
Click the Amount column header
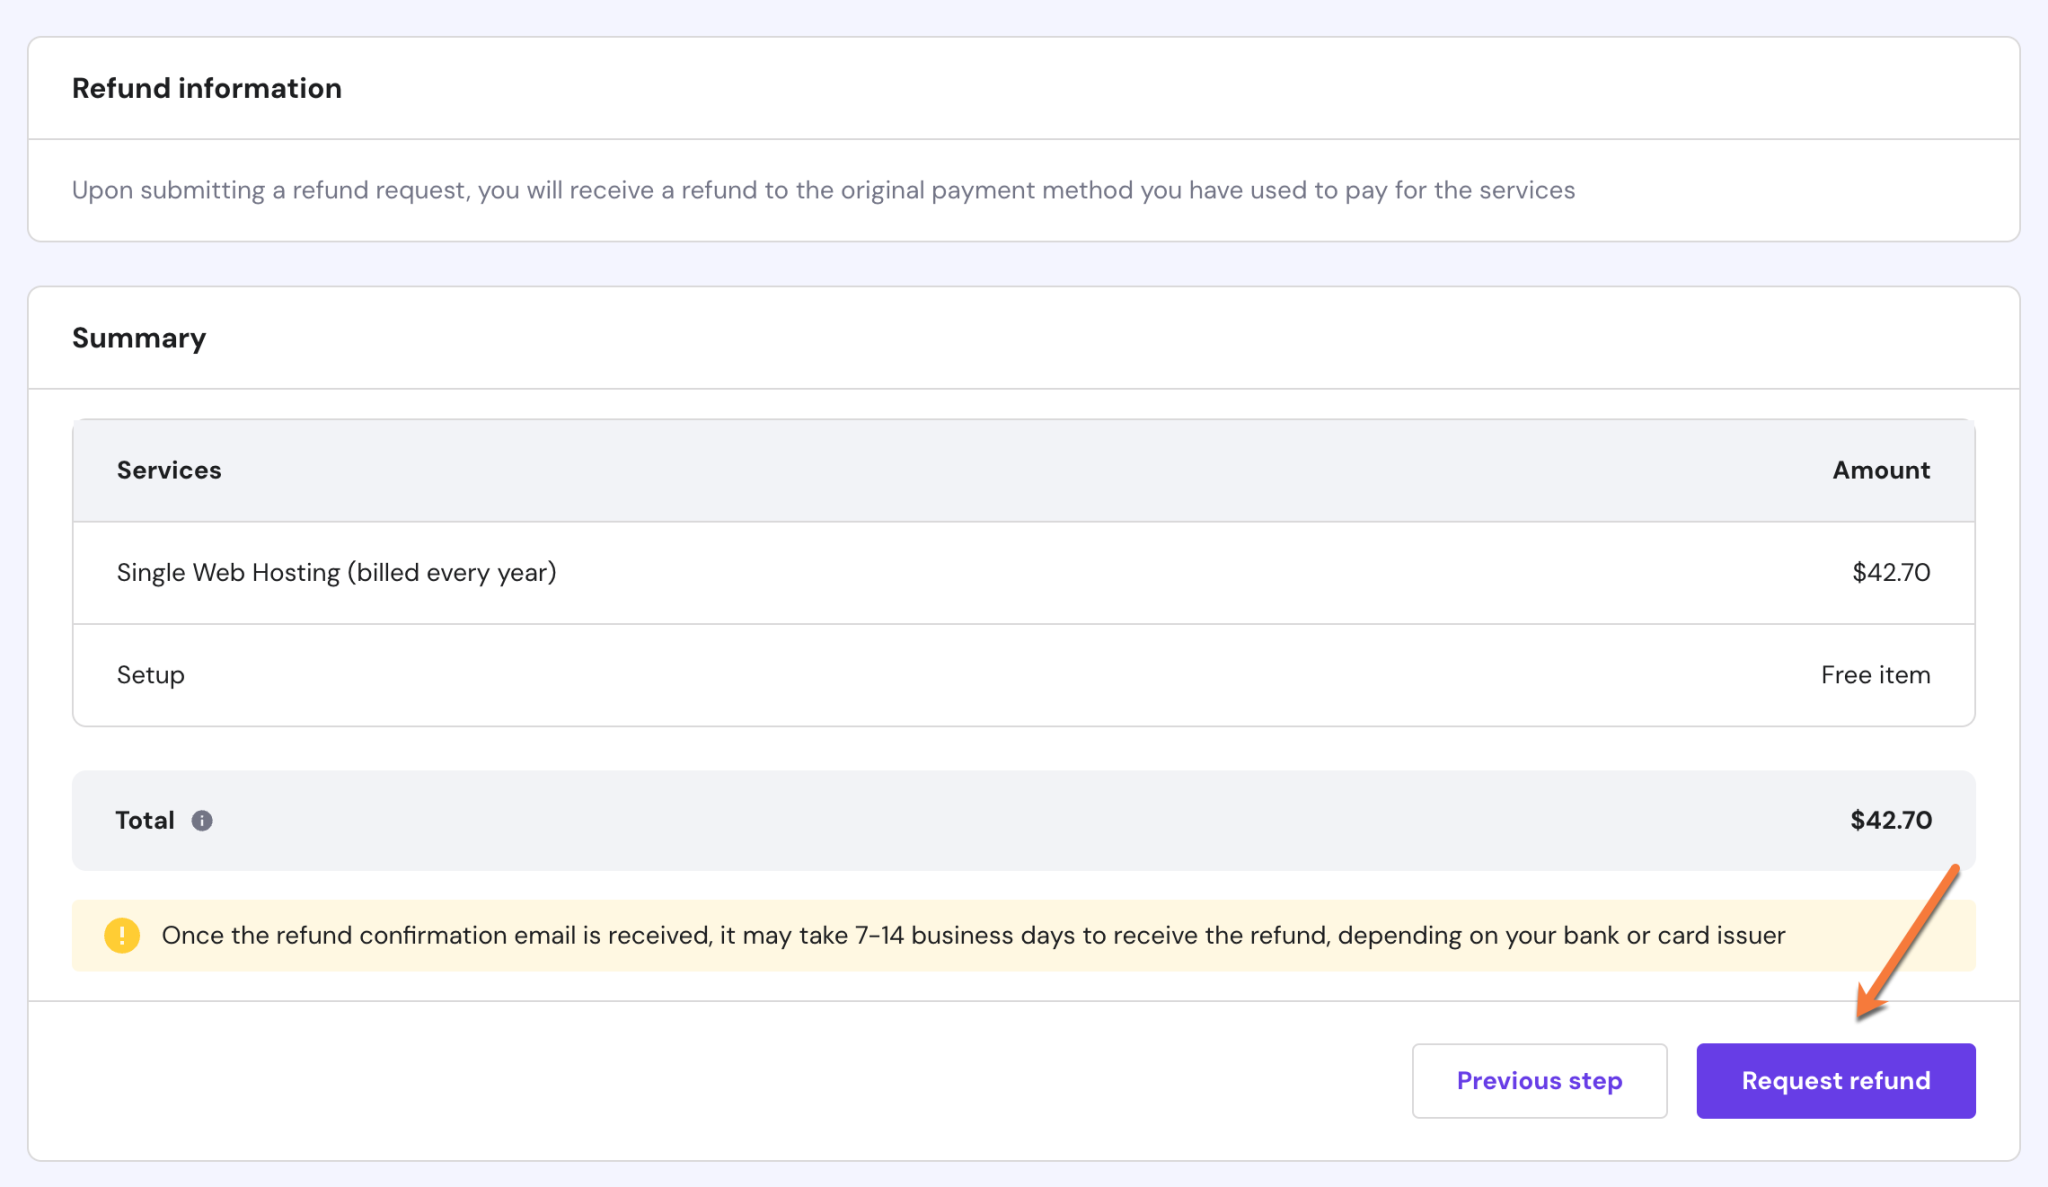click(1881, 470)
